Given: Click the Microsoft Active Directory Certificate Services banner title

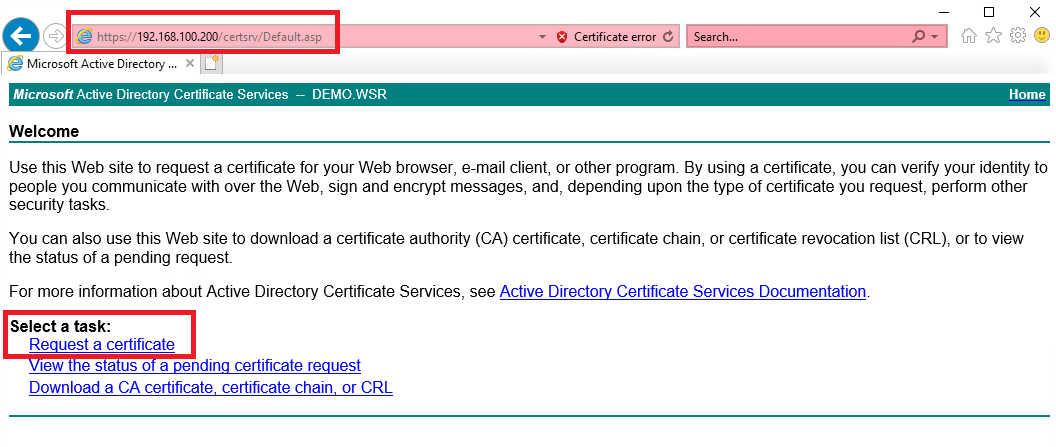Looking at the screenshot, I should click(x=151, y=95).
